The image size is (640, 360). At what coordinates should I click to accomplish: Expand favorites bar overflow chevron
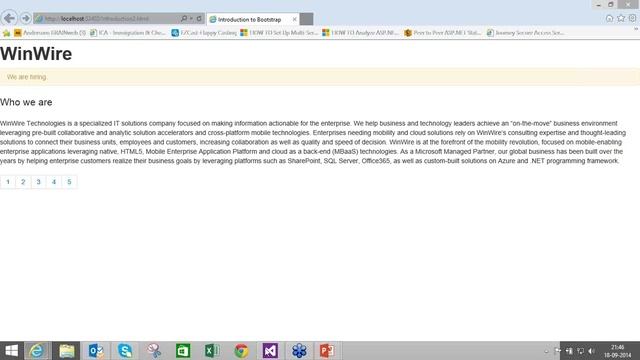point(636,29)
